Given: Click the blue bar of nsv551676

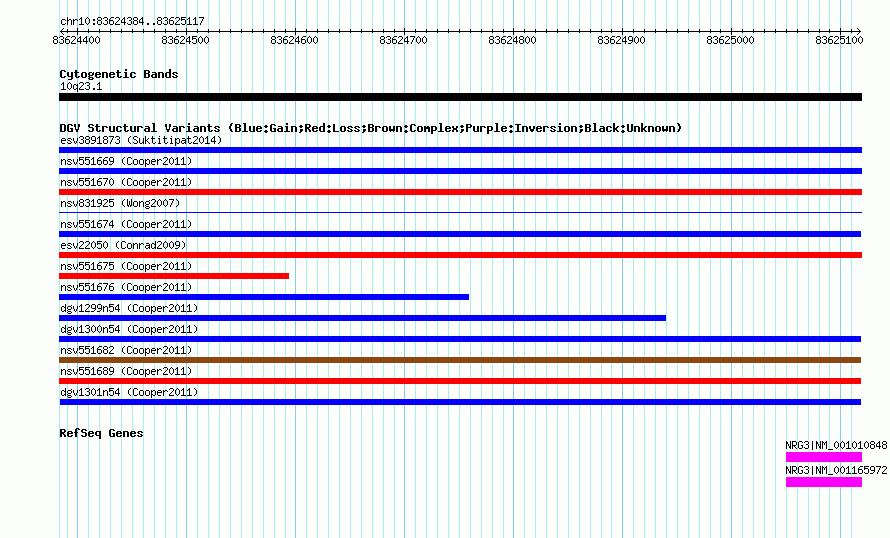Looking at the screenshot, I should pos(264,297).
